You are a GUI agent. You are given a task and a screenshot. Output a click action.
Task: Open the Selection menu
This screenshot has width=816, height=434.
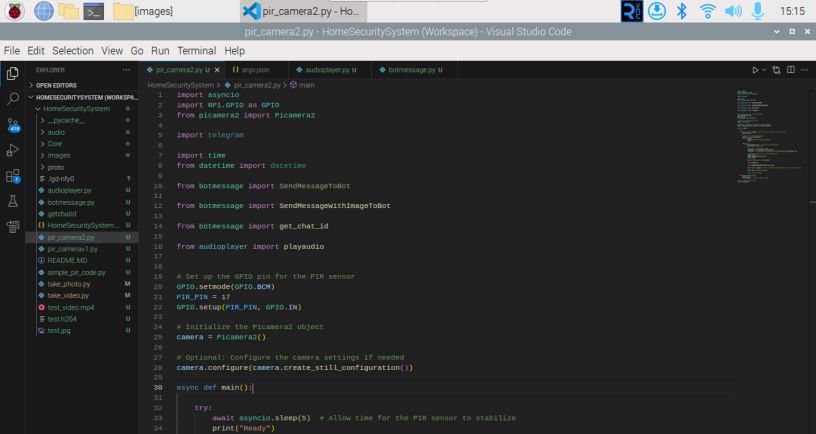coord(73,50)
